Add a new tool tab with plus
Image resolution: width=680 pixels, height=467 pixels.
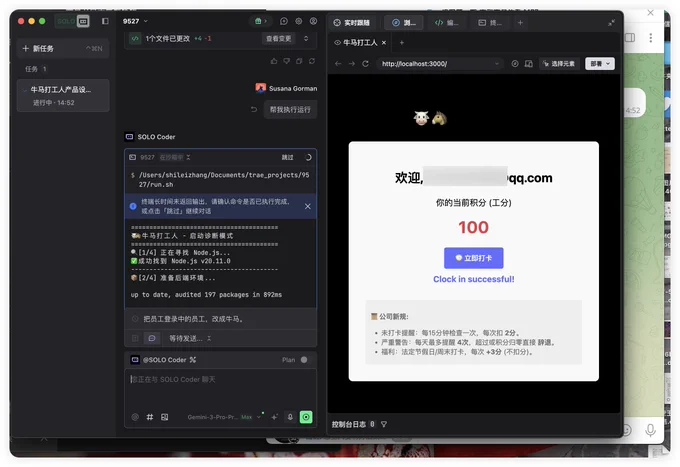[520, 23]
